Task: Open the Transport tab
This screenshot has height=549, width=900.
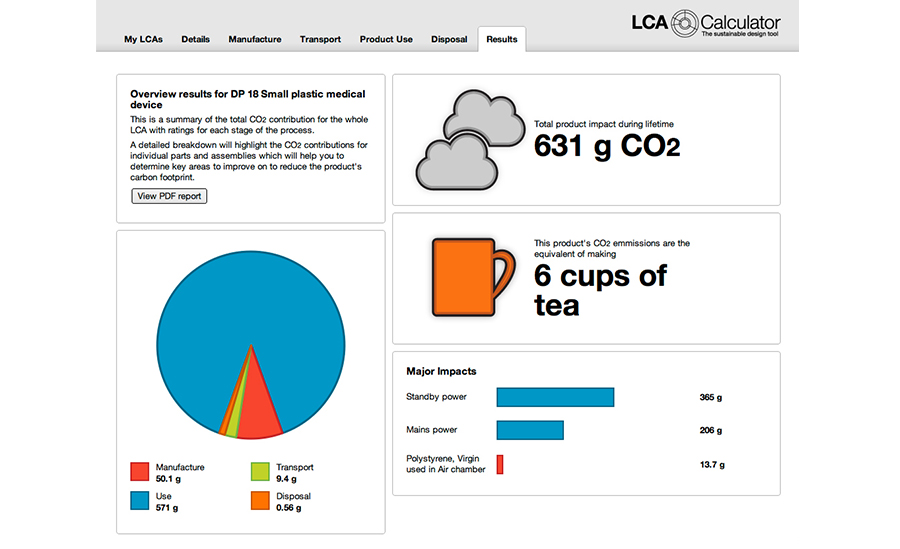Action: 320,40
